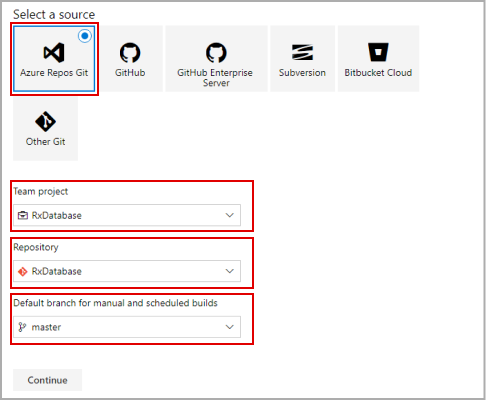The height and width of the screenshot is (400, 486).
Task: Open the Repository dropdown chevron
Action: click(230, 271)
